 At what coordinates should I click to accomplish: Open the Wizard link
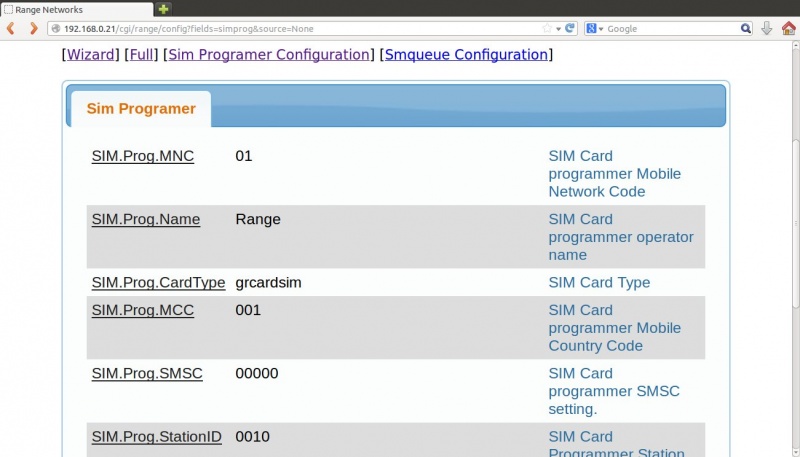click(90, 55)
